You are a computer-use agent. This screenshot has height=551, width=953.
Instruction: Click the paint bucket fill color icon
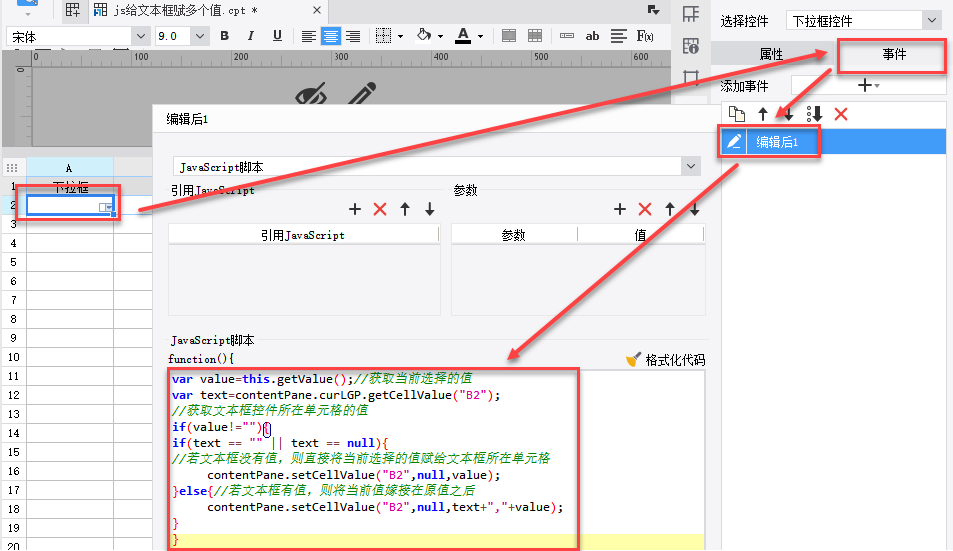coord(424,35)
